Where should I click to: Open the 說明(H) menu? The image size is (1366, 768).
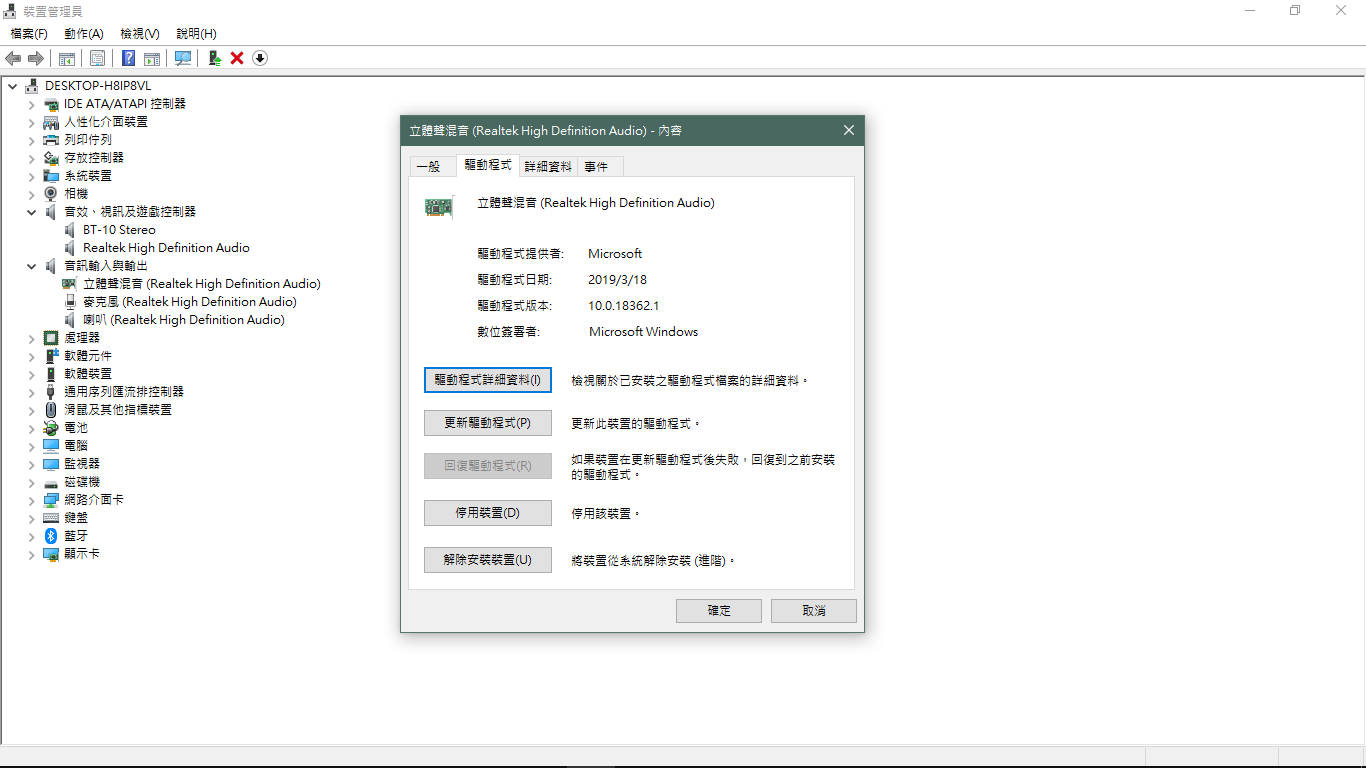point(196,34)
